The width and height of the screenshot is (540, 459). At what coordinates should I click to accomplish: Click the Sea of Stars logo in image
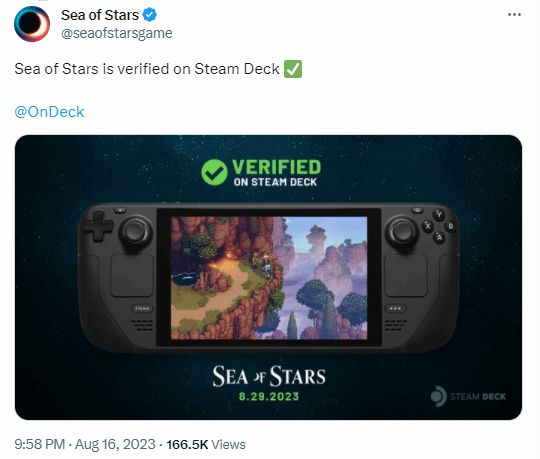point(269,376)
